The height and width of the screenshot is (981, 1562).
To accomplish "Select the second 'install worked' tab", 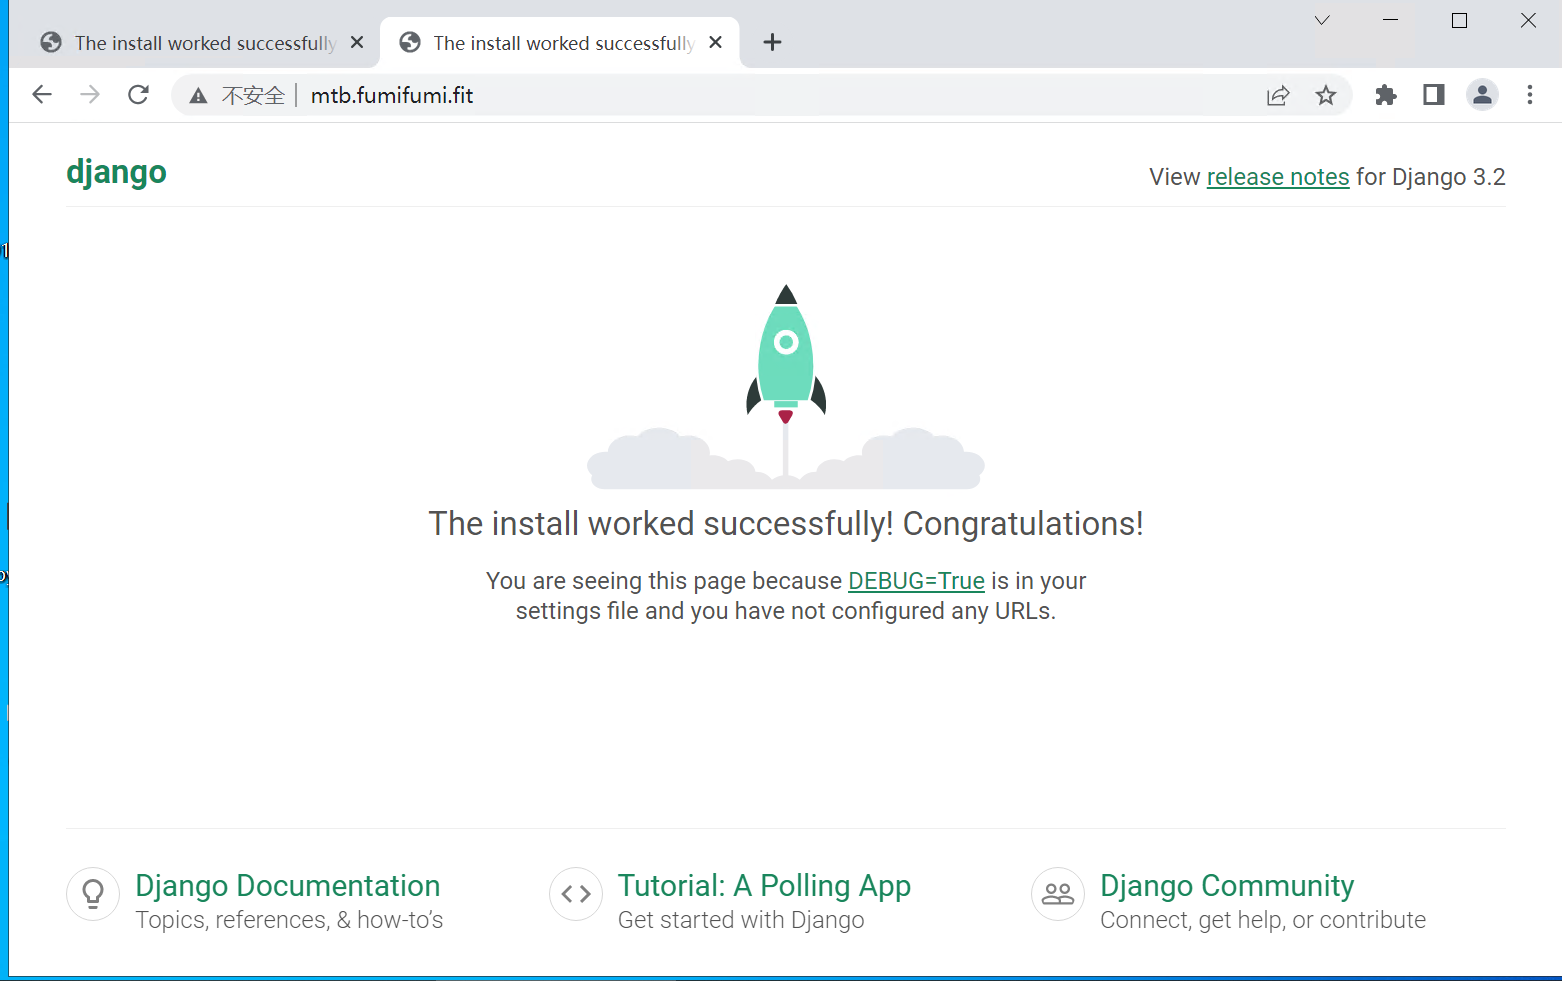I will (560, 43).
